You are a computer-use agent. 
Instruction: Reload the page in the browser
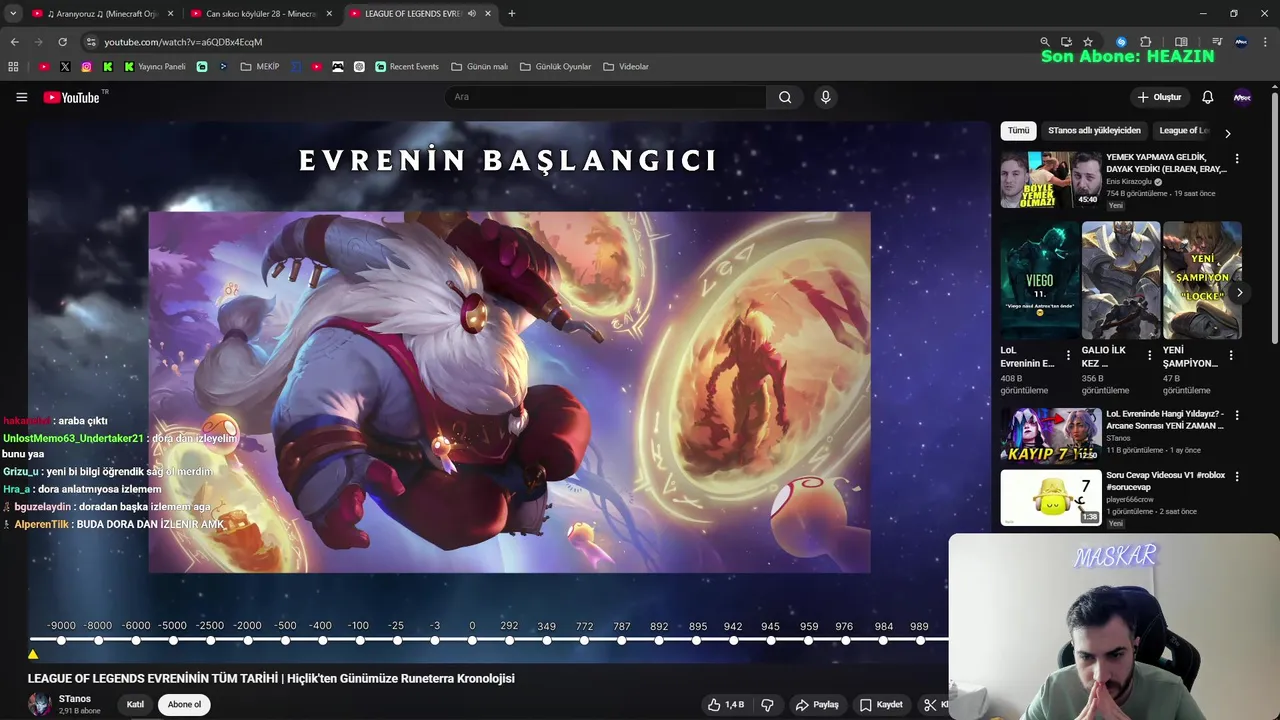tap(62, 42)
